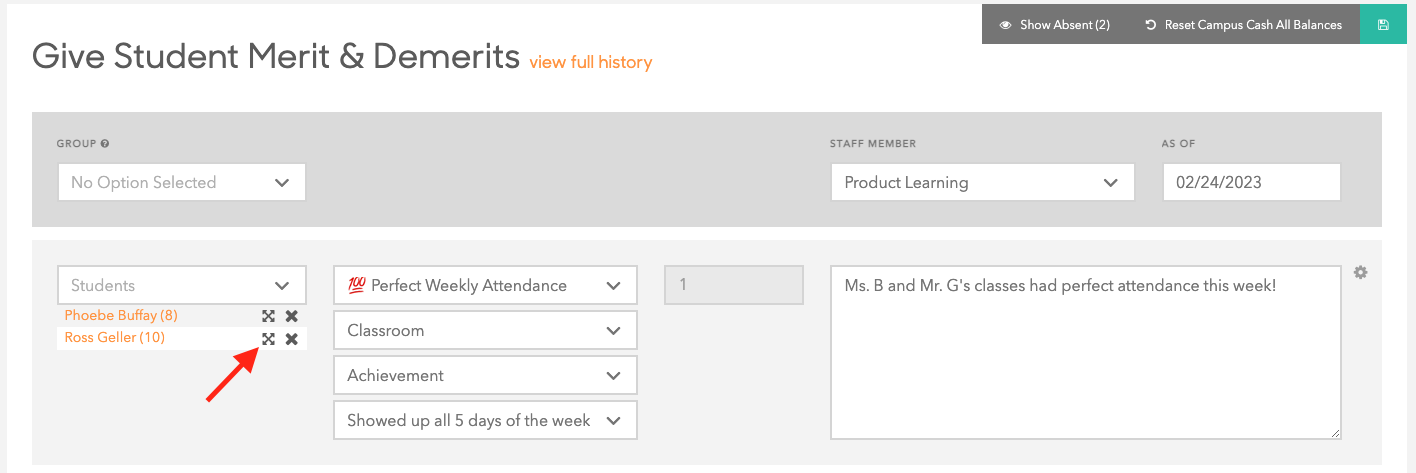The image size is (1416, 473).
Task: Expand the Students selector dropdown
Action: (181, 285)
